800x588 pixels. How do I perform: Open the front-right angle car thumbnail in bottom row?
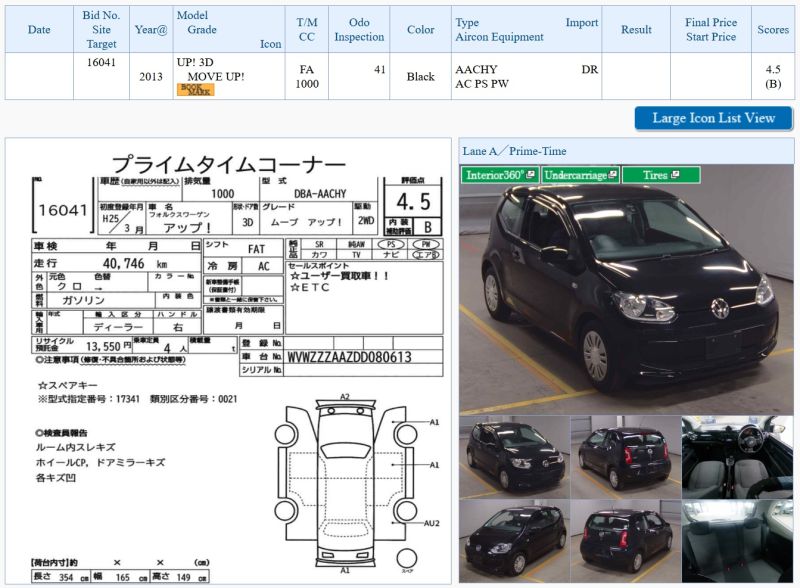click(514, 541)
